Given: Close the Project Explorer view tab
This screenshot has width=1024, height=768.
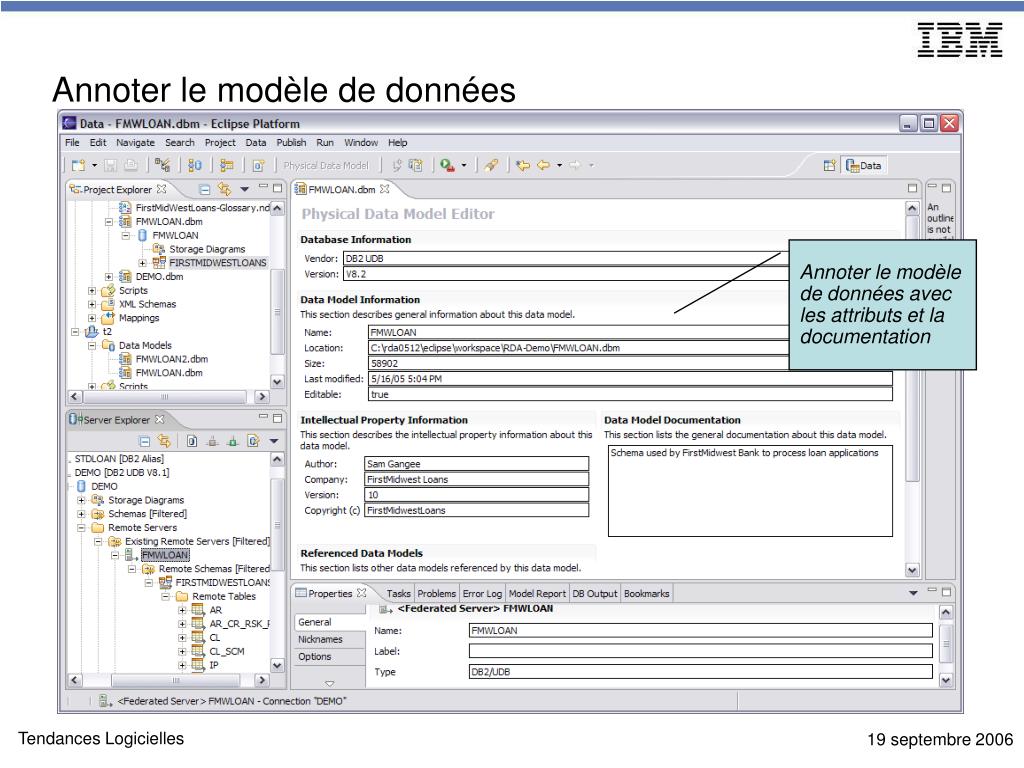Looking at the screenshot, I should (161, 189).
